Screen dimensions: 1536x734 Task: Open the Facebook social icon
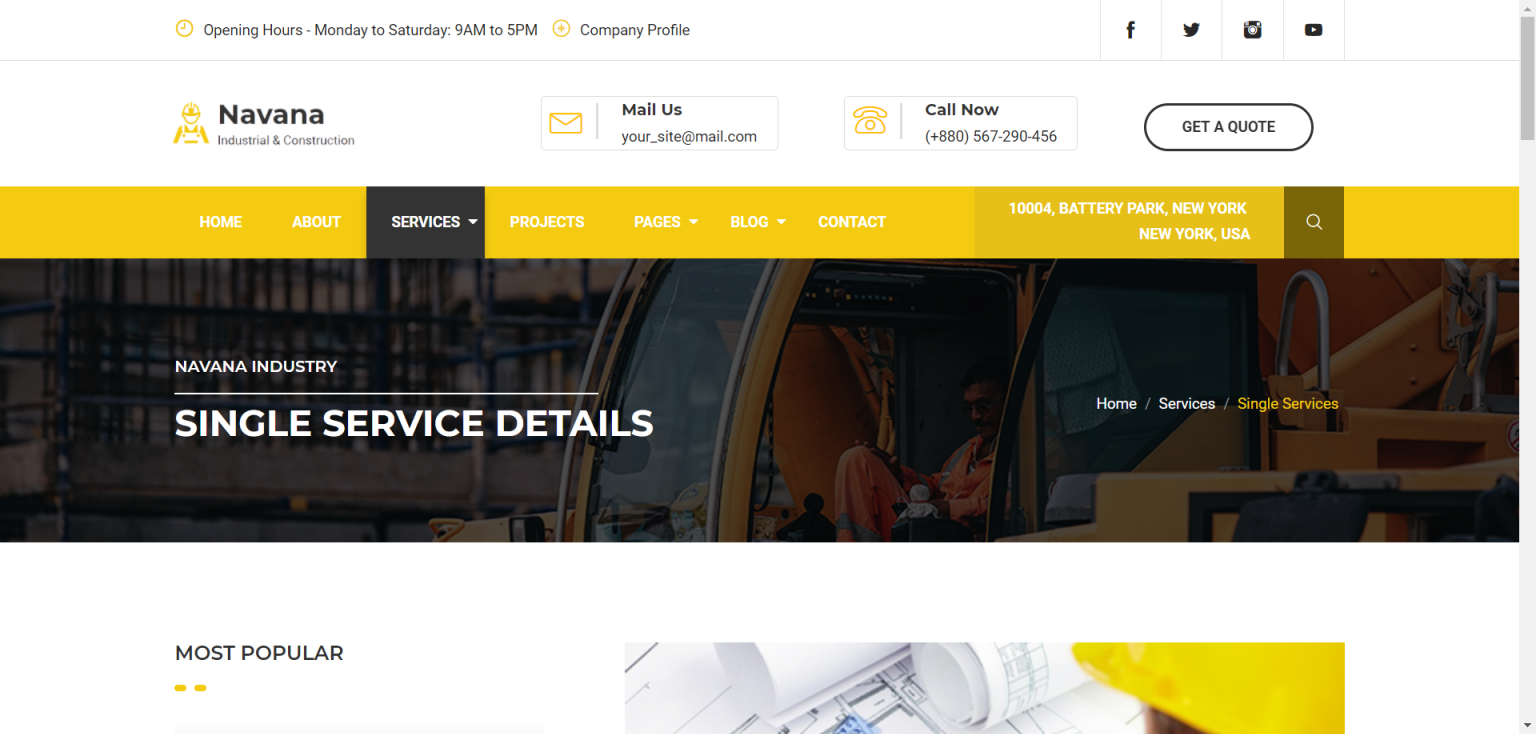(x=1130, y=30)
